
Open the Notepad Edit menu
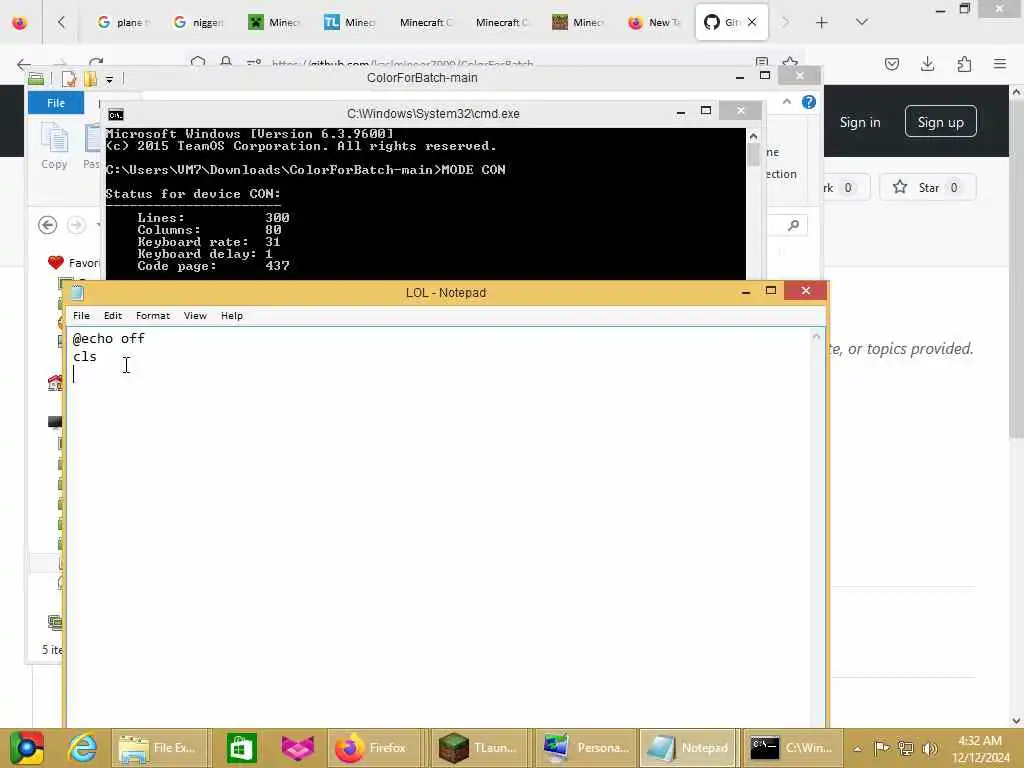pyautogui.click(x=113, y=315)
